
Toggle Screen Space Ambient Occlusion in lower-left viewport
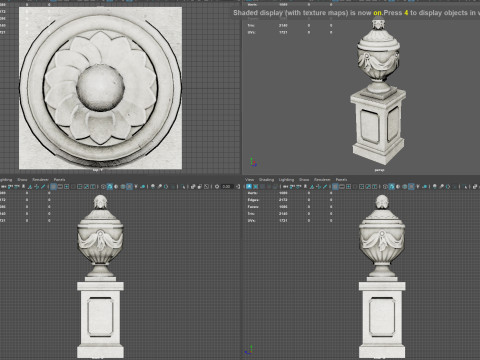[153, 187]
